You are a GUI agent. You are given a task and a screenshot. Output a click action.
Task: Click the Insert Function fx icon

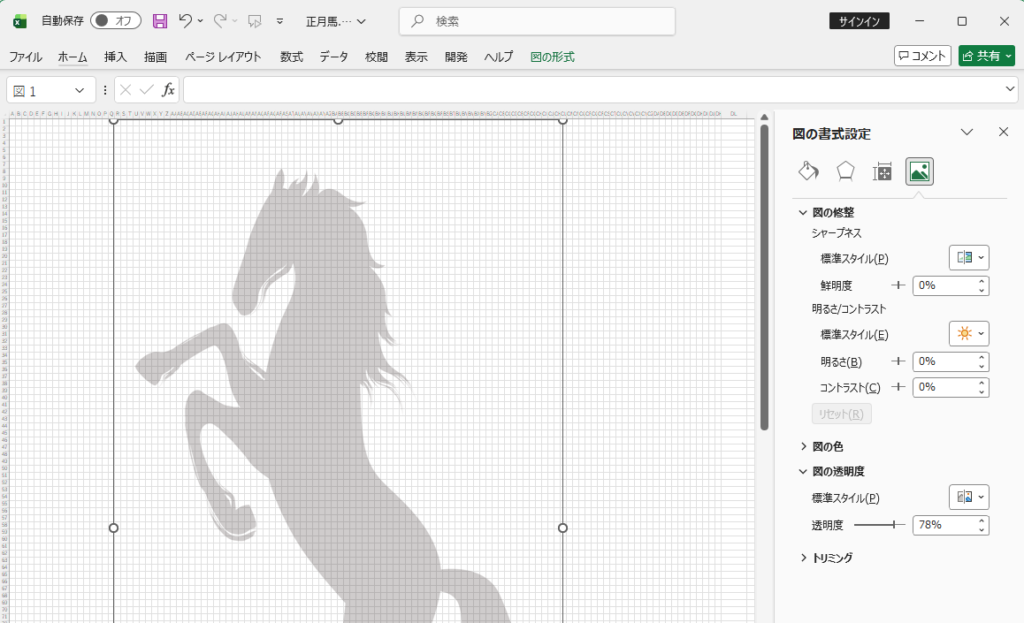pos(168,90)
